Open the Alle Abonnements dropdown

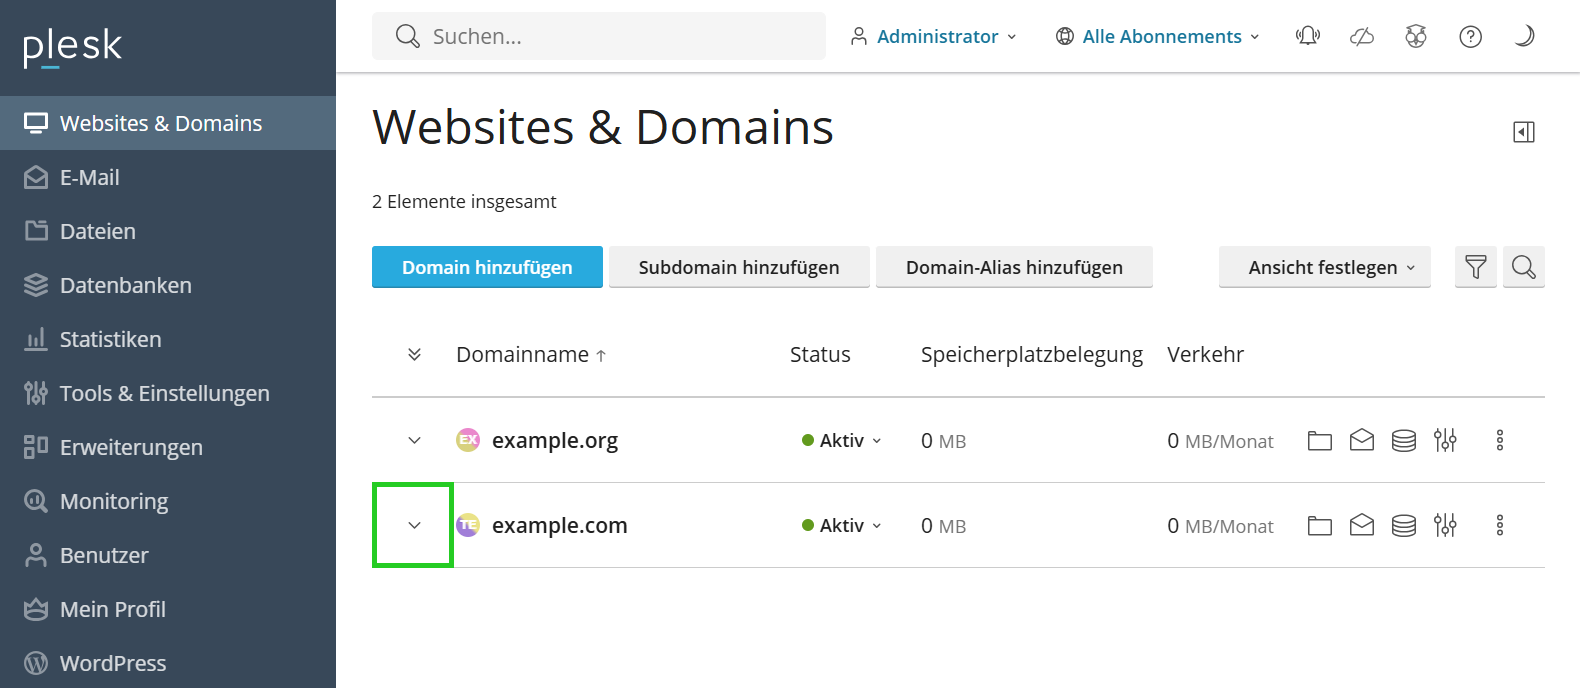tap(1158, 37)
